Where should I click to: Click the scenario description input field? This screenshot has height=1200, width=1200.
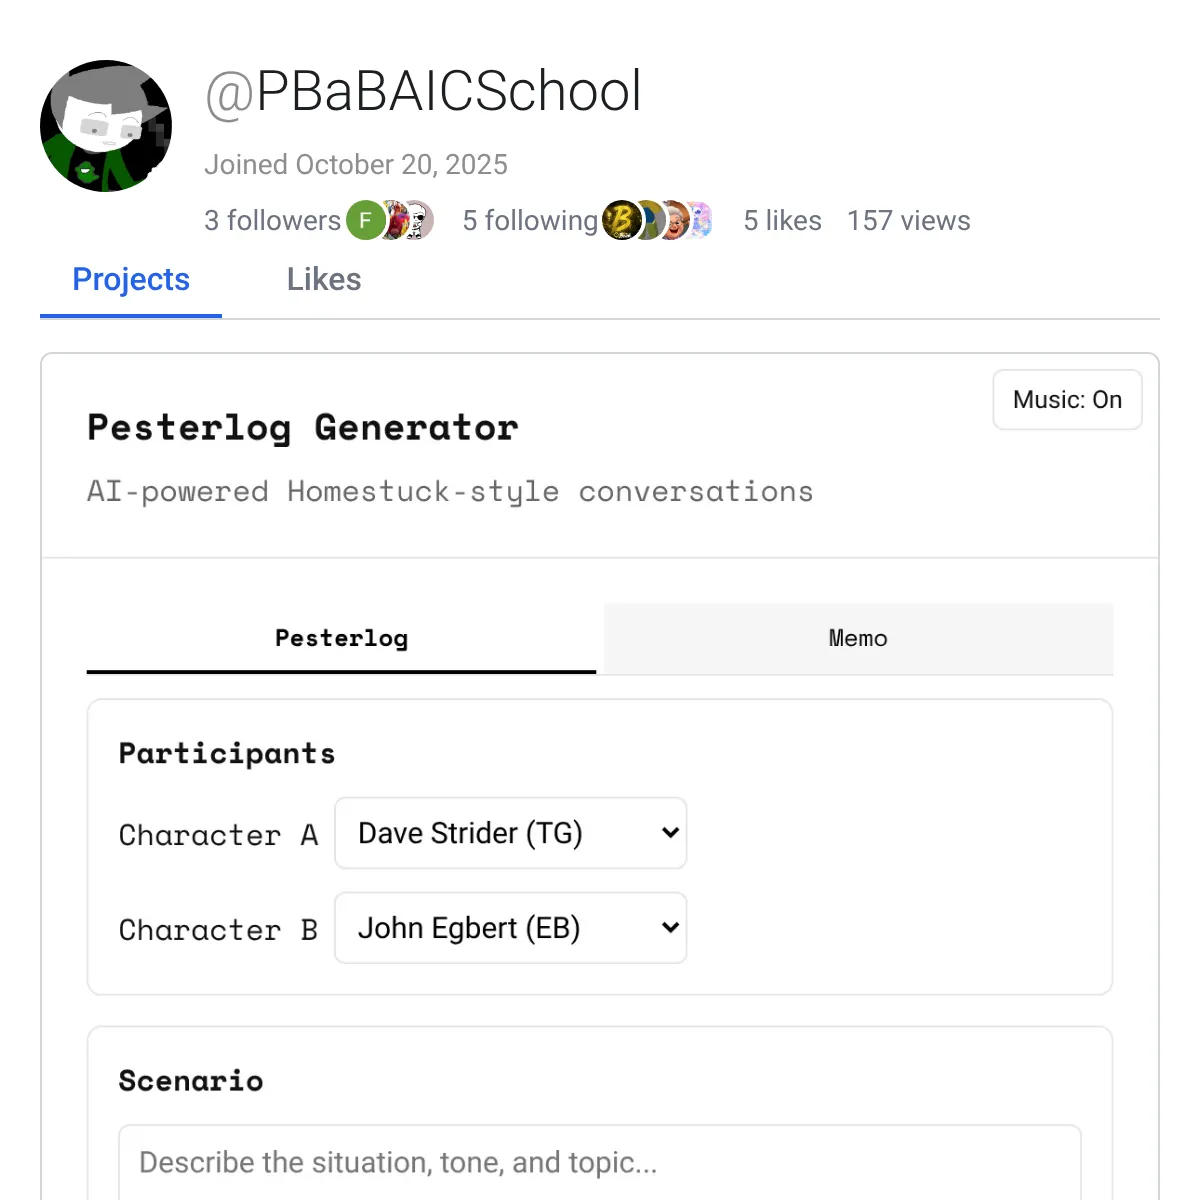coord(600,1162)
